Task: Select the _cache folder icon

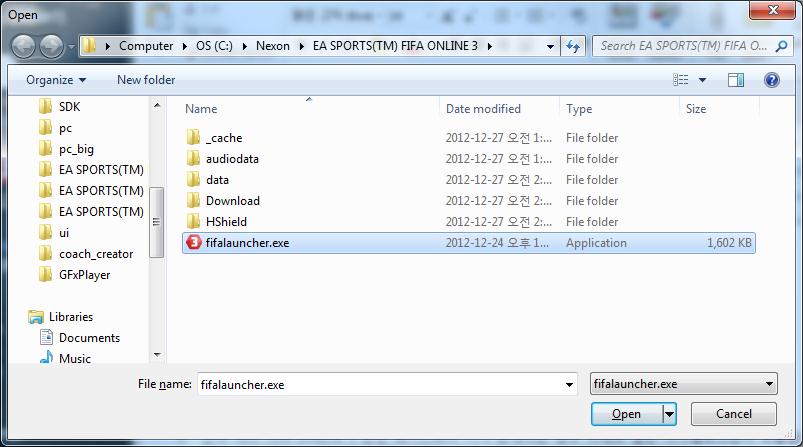Action: click(x=193, y=137)
